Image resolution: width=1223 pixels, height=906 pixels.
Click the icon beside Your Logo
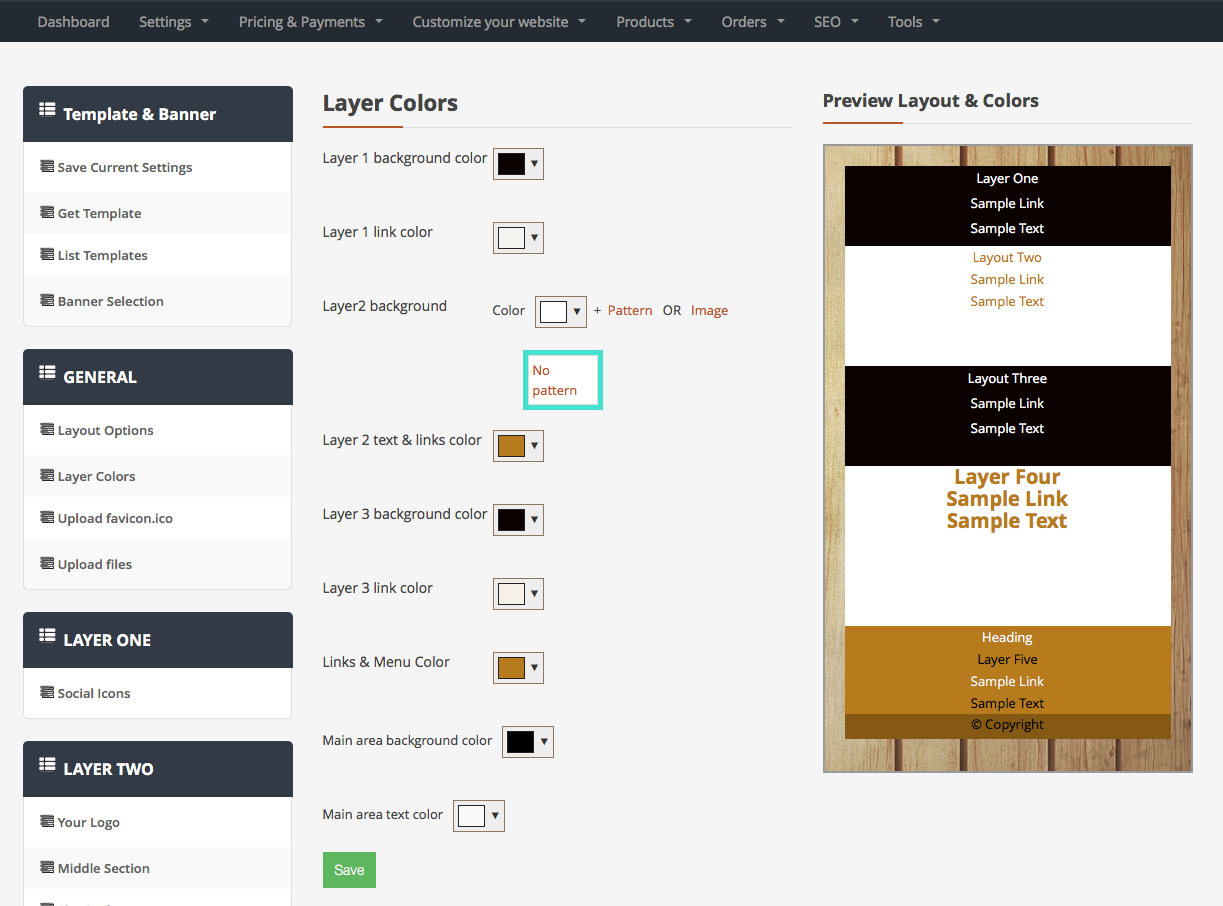(45, 822)
